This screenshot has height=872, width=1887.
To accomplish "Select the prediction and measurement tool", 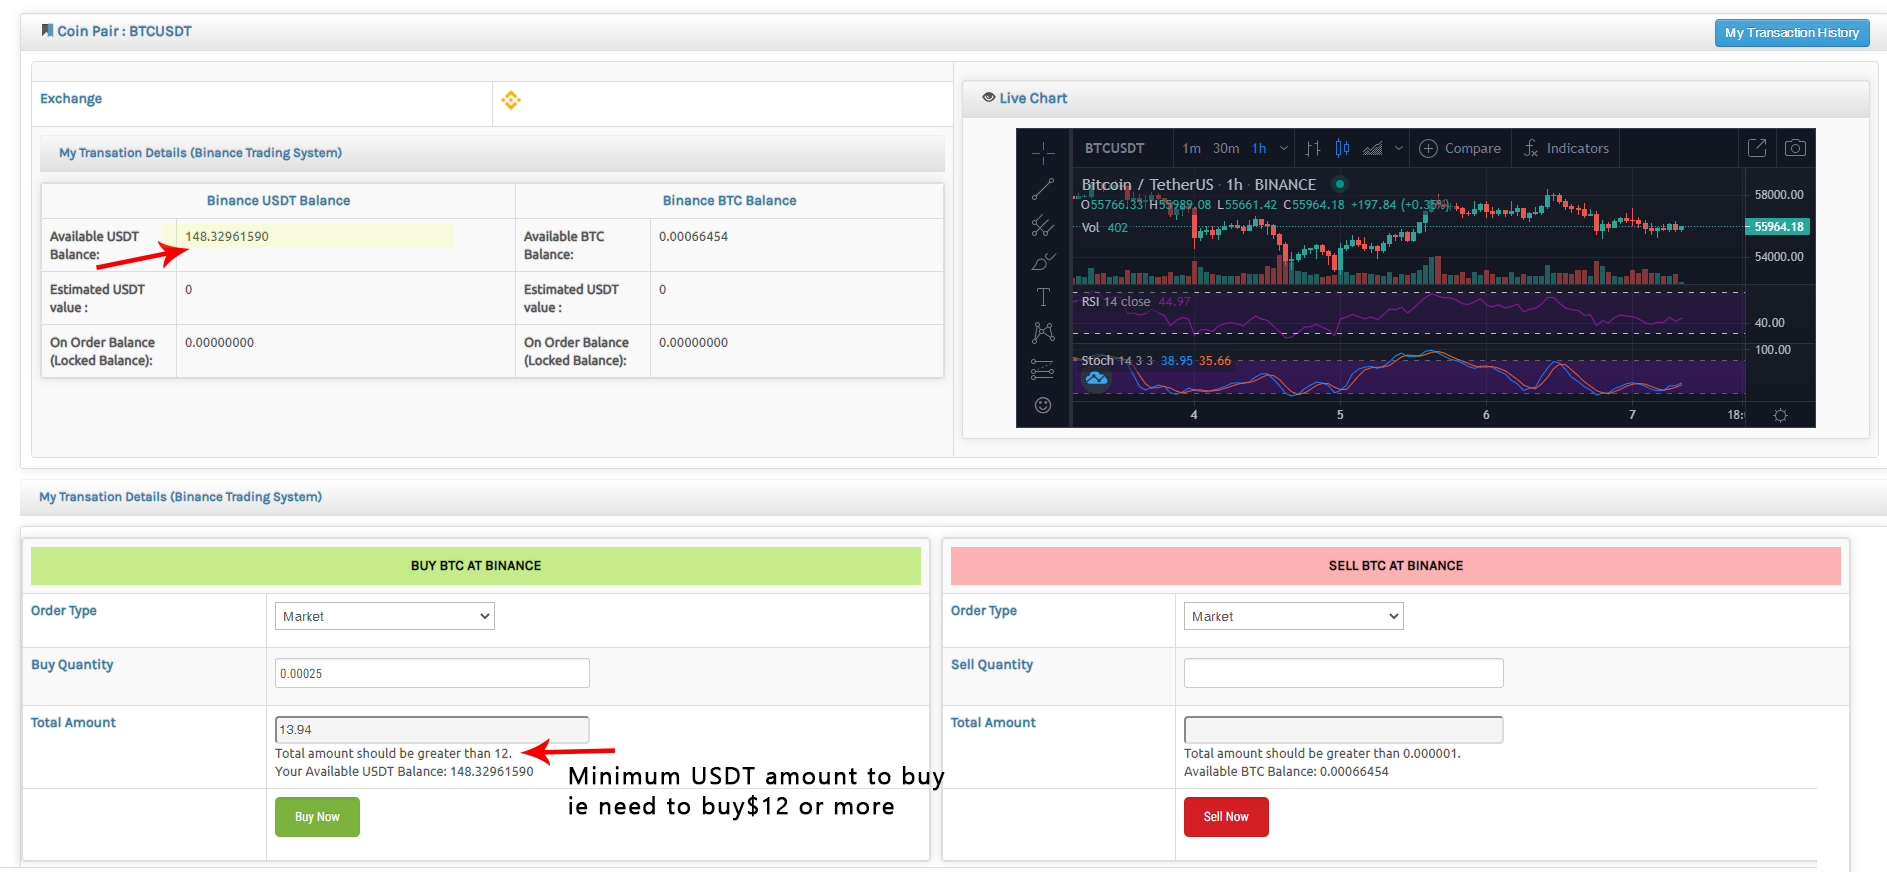I will [1043, 369].
